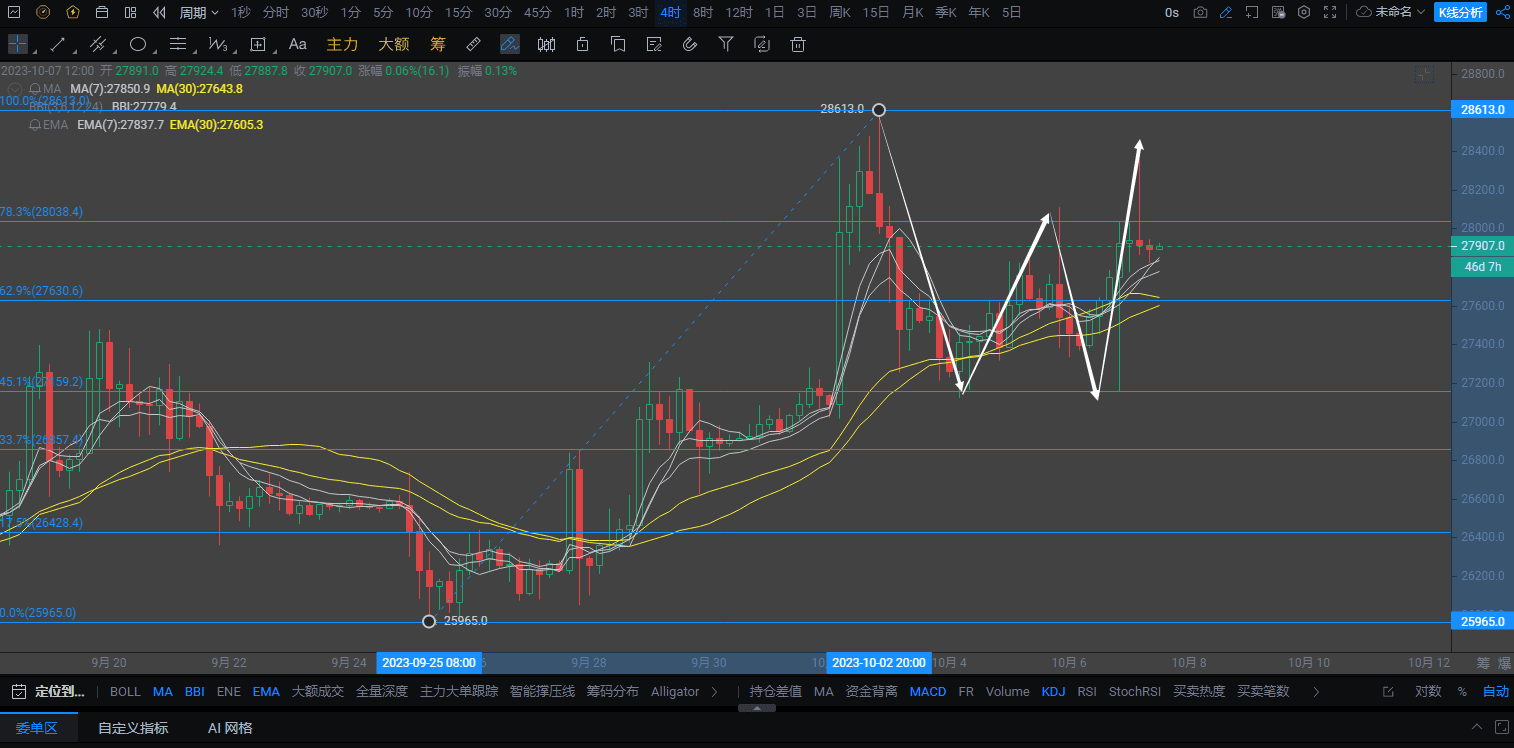Image resolution: width=1514 pixels, height=748 pixels.
Task: Take a chart screenshot with camera icon
Action: pos(1200,12)
